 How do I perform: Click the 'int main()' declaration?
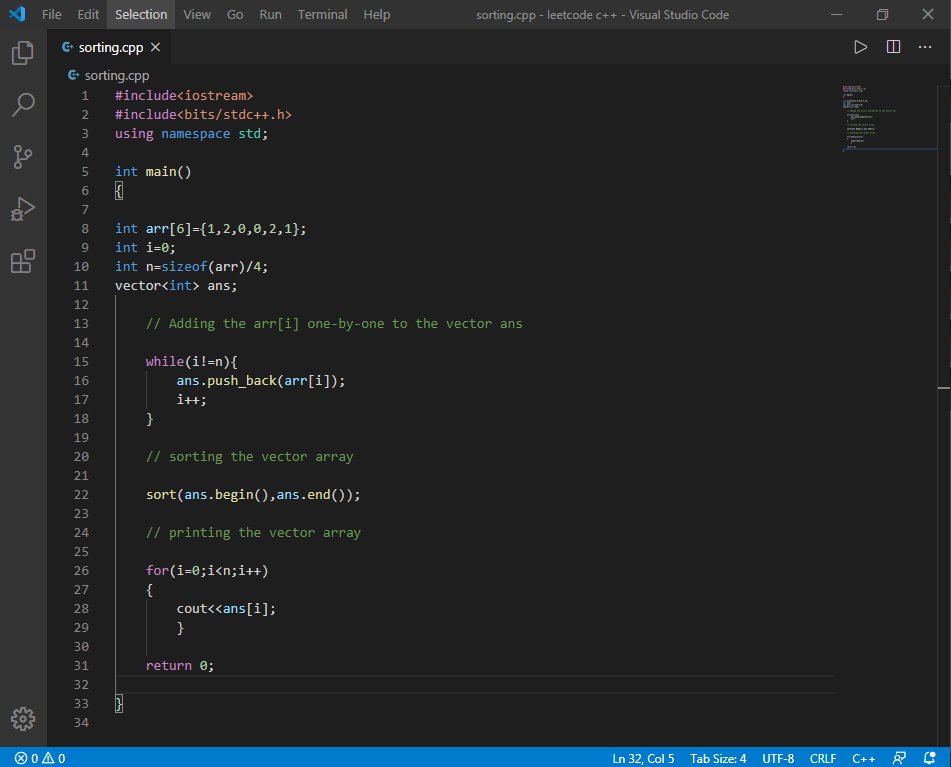(153, 172)
